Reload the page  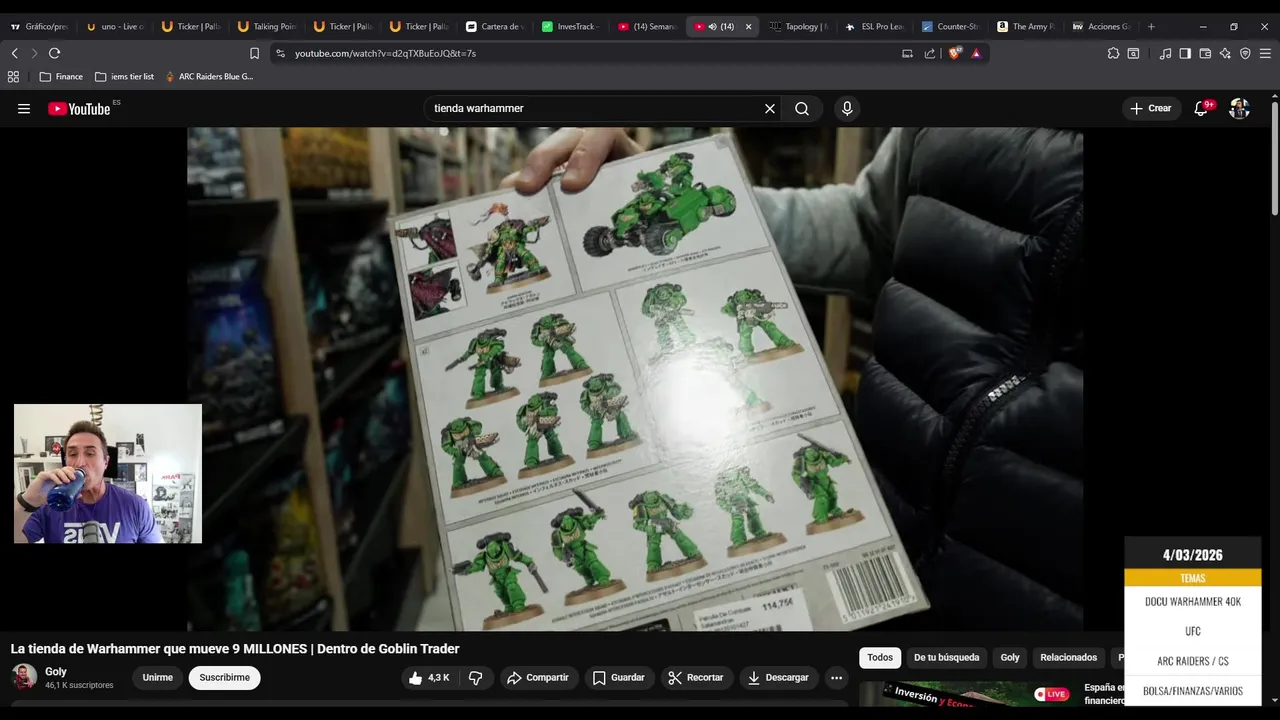[x=54, y=53]
